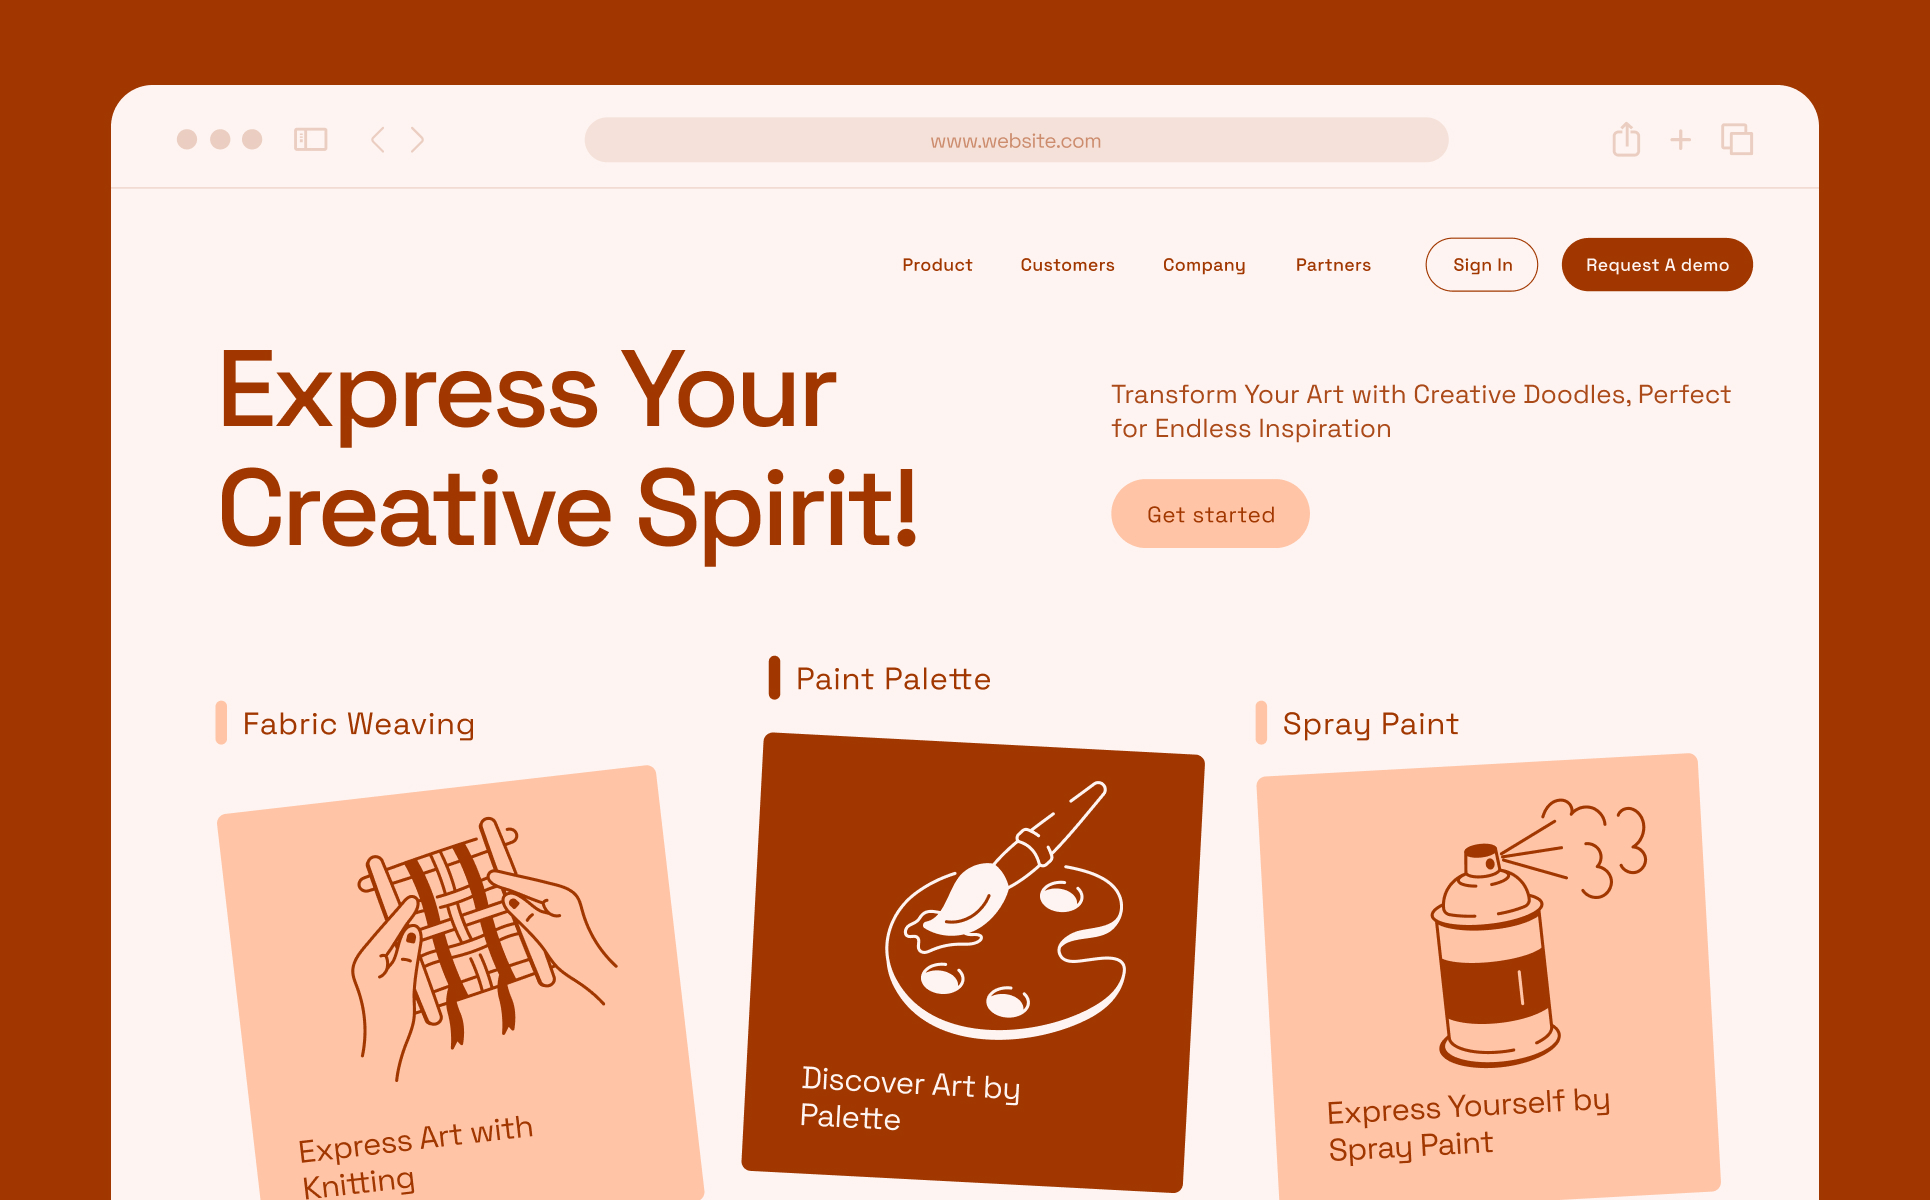This screenshot has height=1200, width=1930.
Task: Click Request A demo button
Action: click(x=1657, y=265)
